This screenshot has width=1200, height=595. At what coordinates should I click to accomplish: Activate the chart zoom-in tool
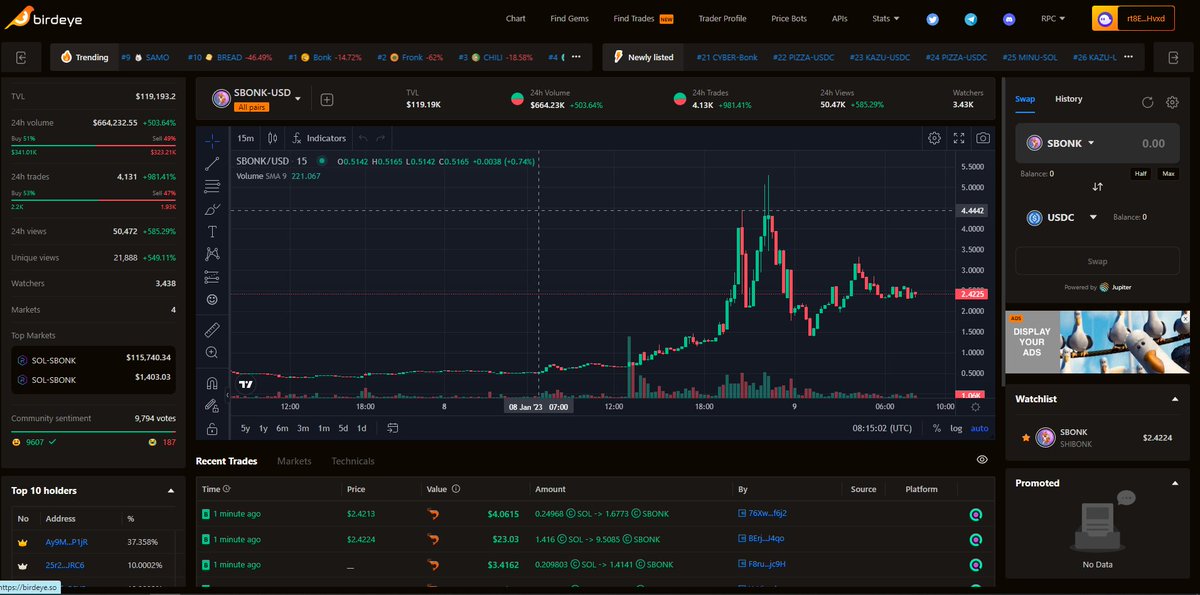coord(212,352)
